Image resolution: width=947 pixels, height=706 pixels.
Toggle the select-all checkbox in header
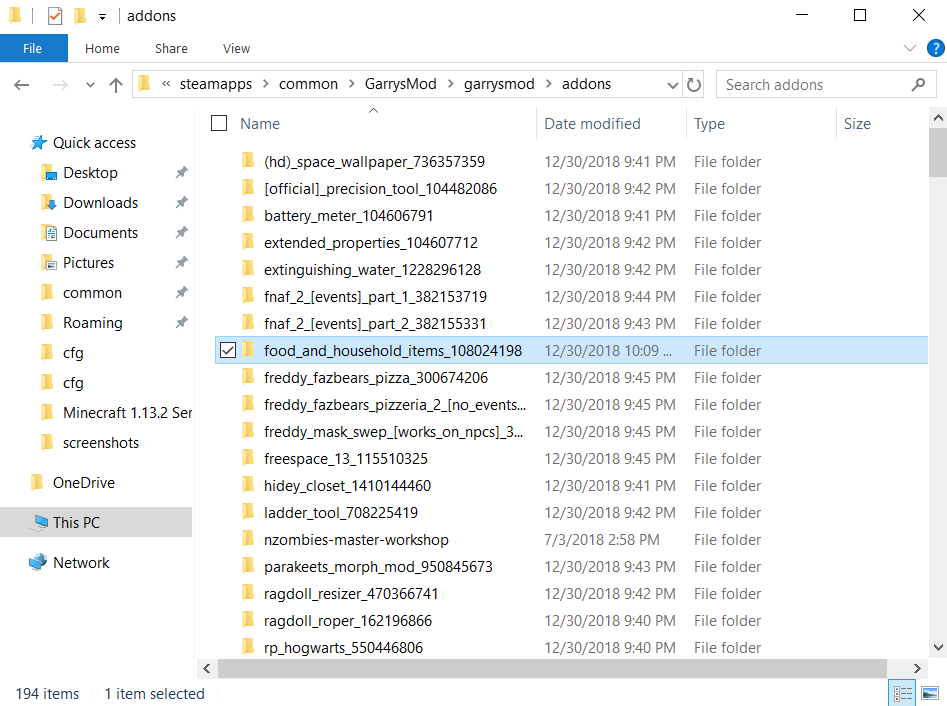pyautogui.click(x=219, y=123)
